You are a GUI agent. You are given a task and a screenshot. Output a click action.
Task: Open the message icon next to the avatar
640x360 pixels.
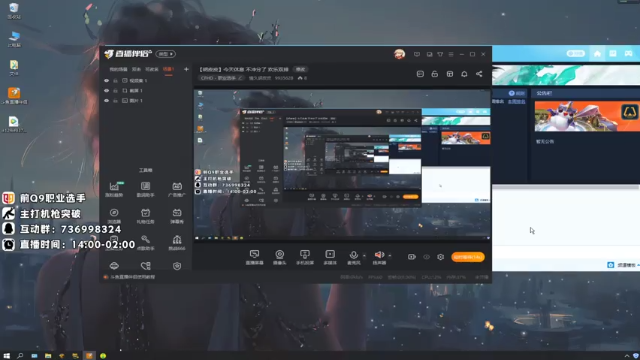(x=417, y=54)
